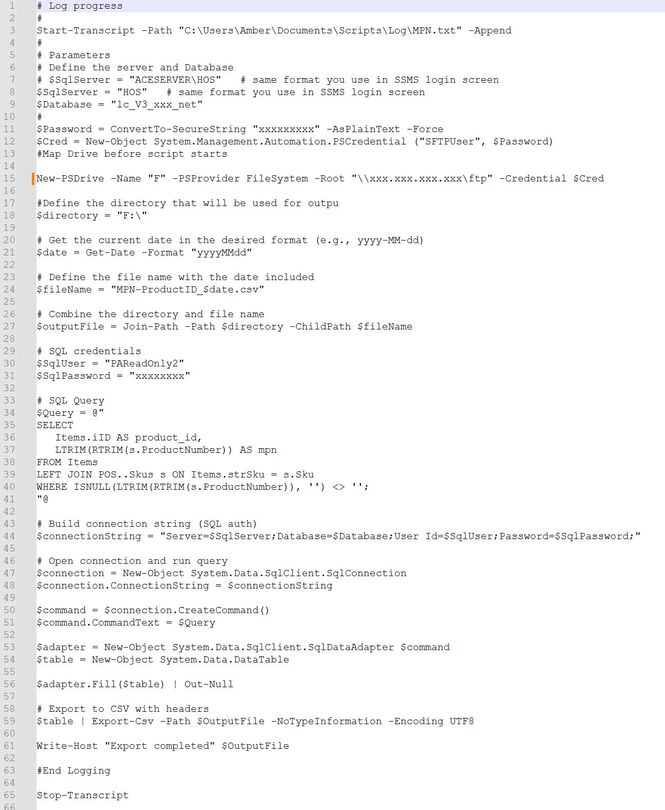Click line number 34 in the margin
The height and width of the screenshot is (810, 665).
pyautogui.click(x=9, y=412)
